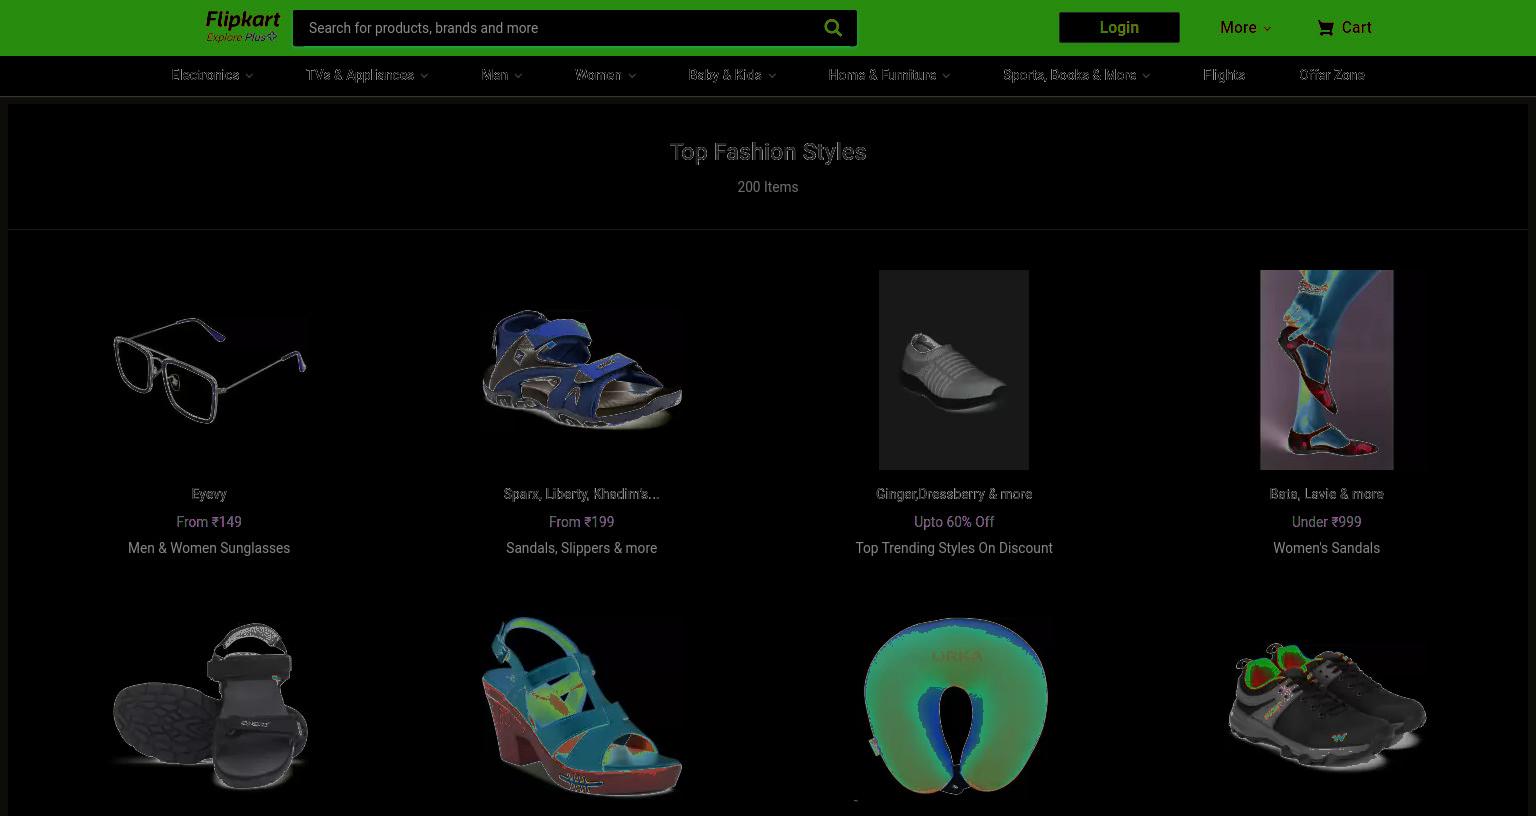The height and width of the screenshot is (816, 1536).
Task: Open the Flights menu item
Action: (1224, 75)
